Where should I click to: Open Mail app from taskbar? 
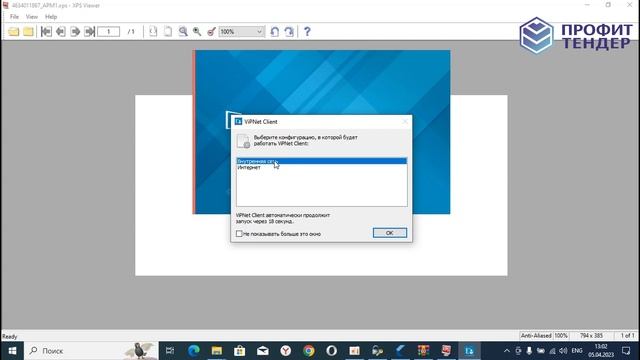tap(262, 351)
